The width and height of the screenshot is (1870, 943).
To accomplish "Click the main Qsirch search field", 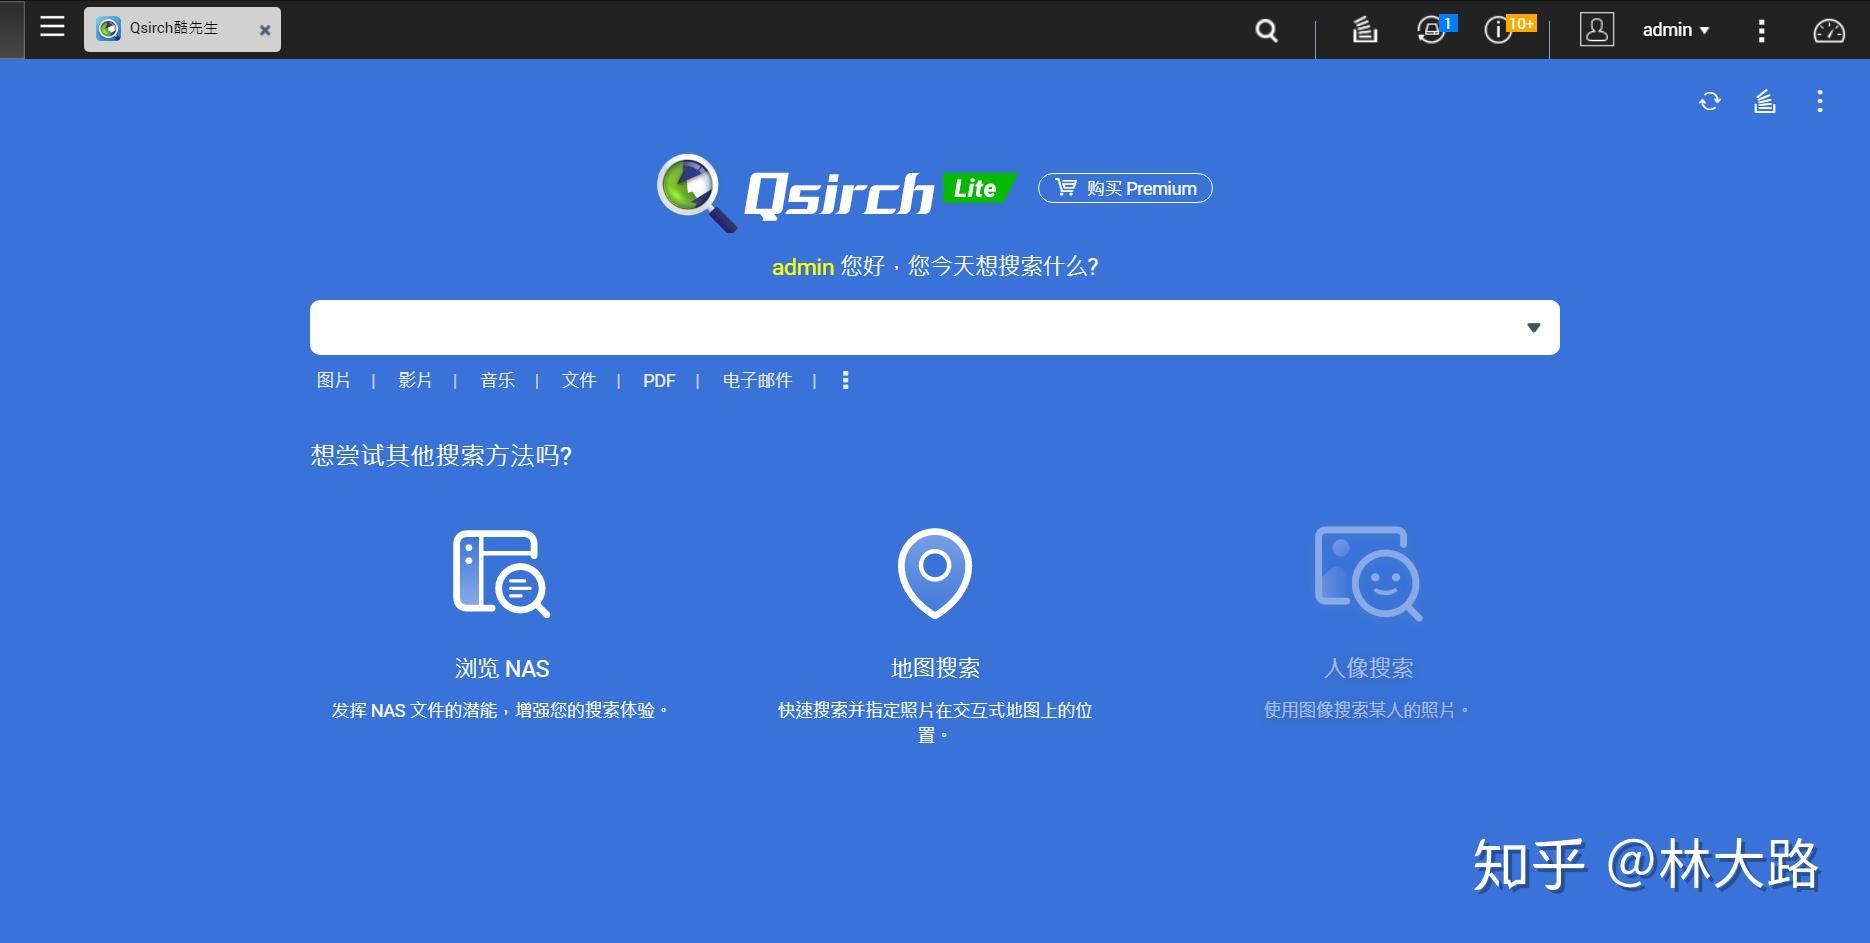I will [x=935, y=327].
